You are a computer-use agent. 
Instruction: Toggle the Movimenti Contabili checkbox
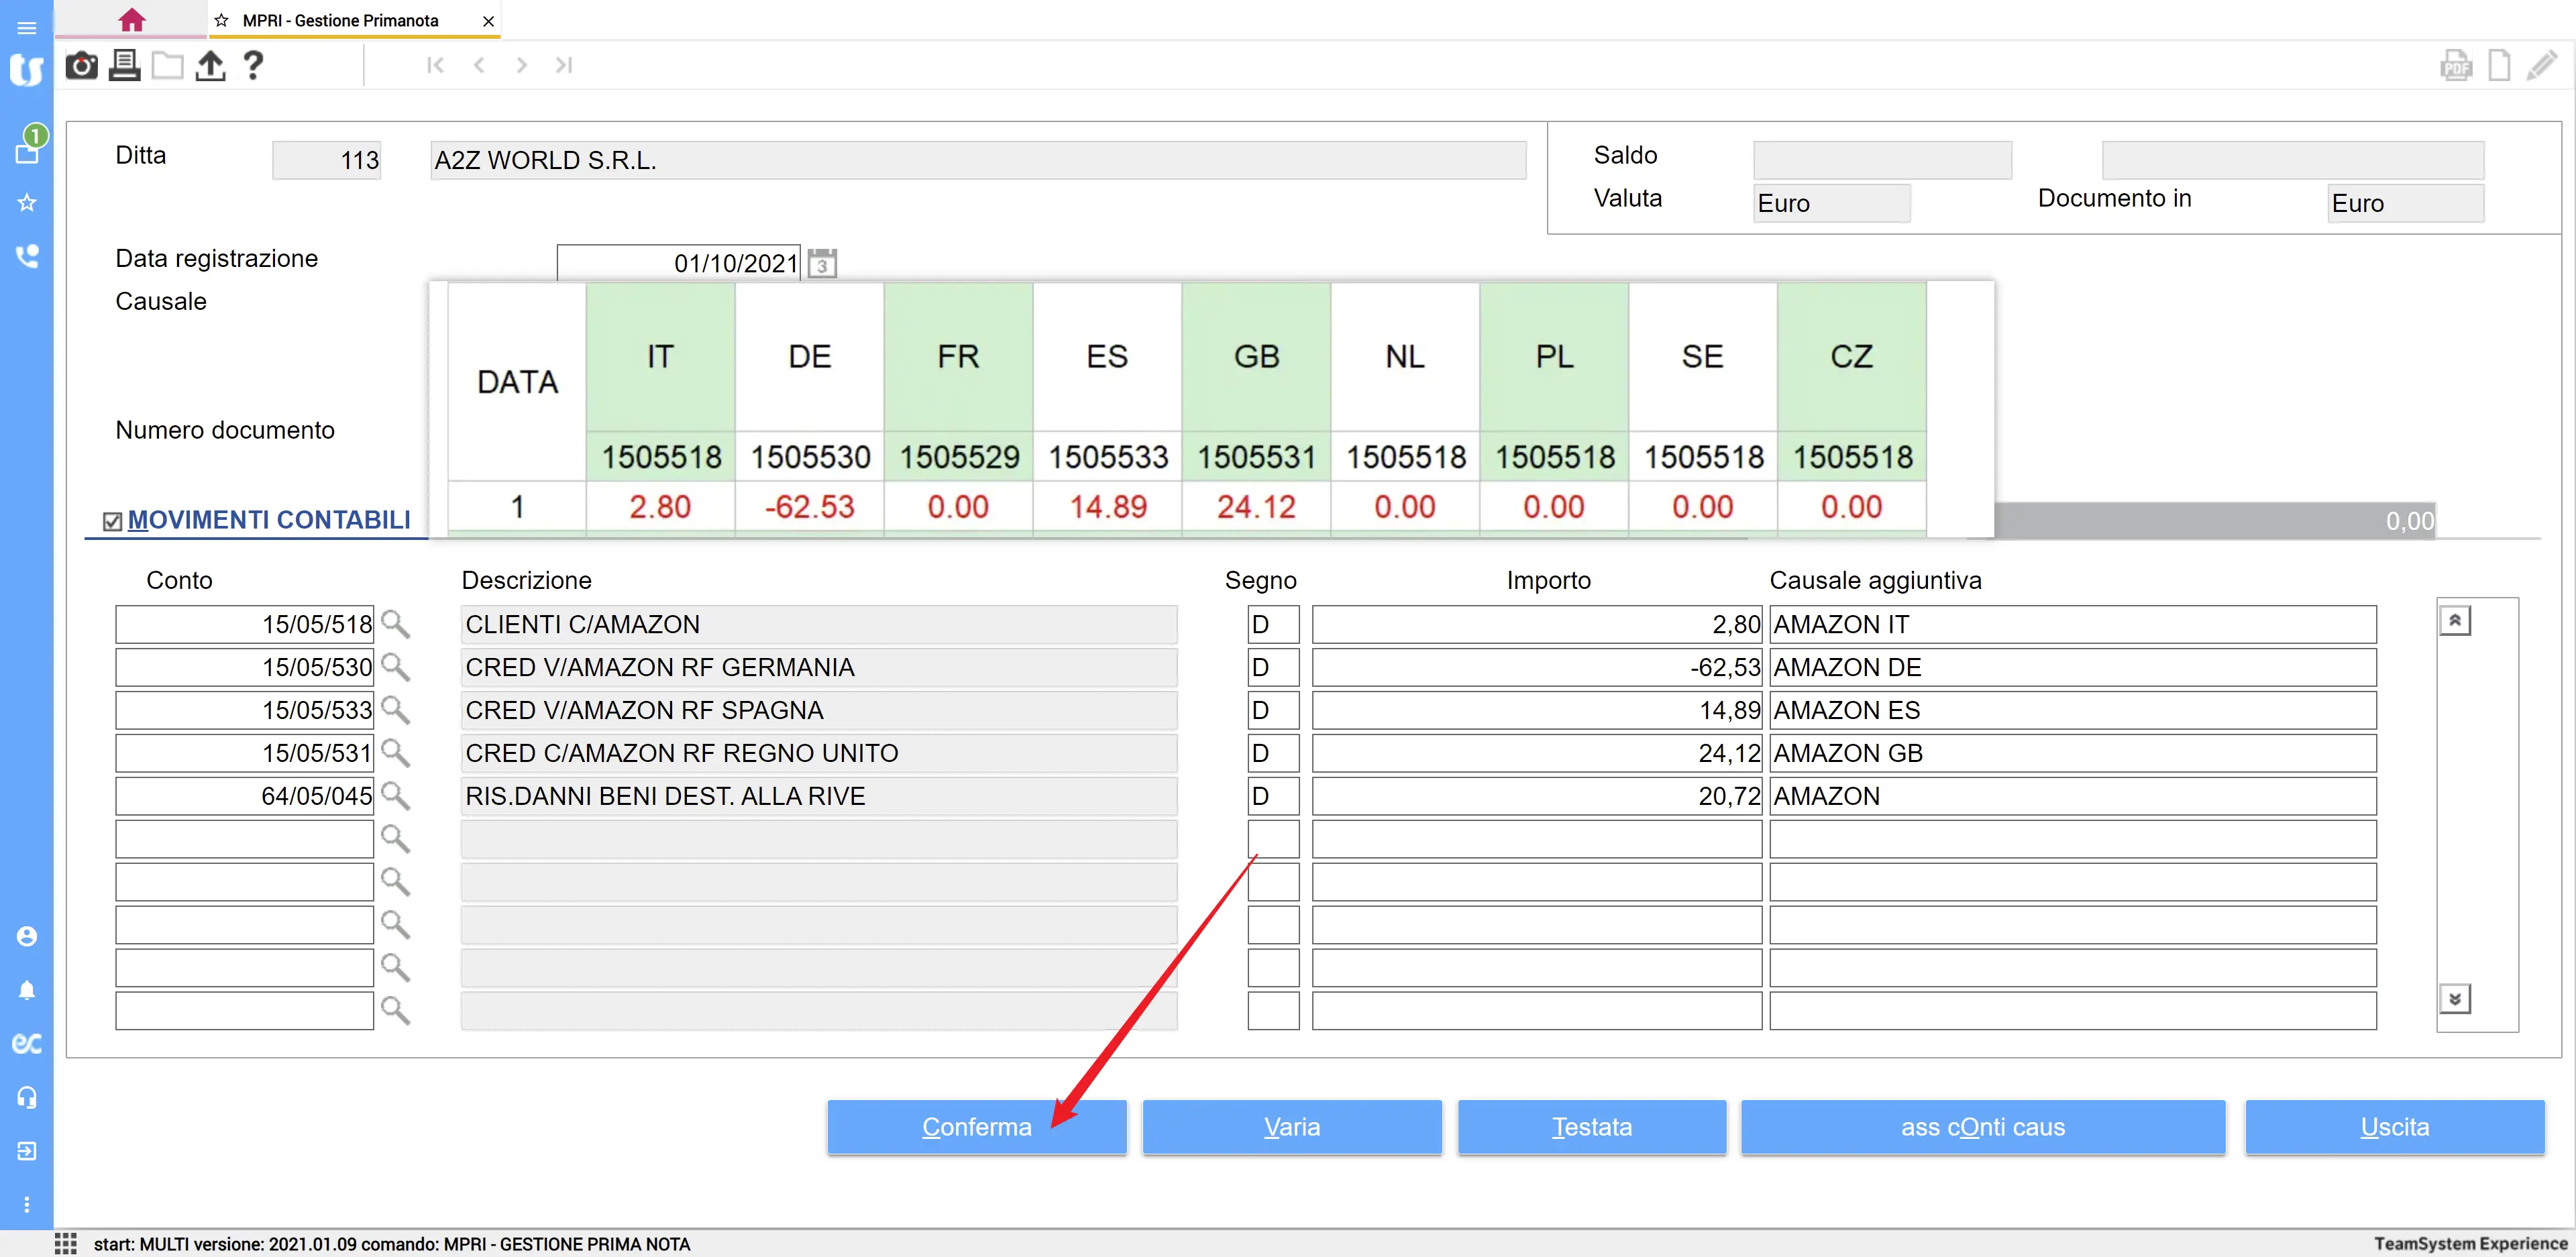pos(112,521)
